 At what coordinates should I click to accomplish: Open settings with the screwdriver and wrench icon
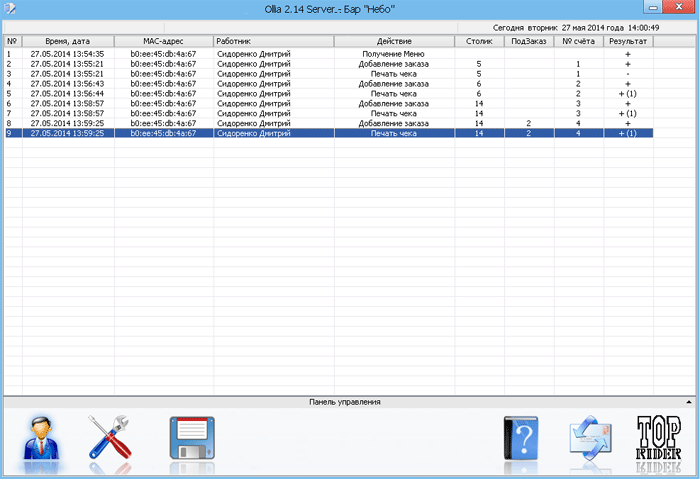109,437
